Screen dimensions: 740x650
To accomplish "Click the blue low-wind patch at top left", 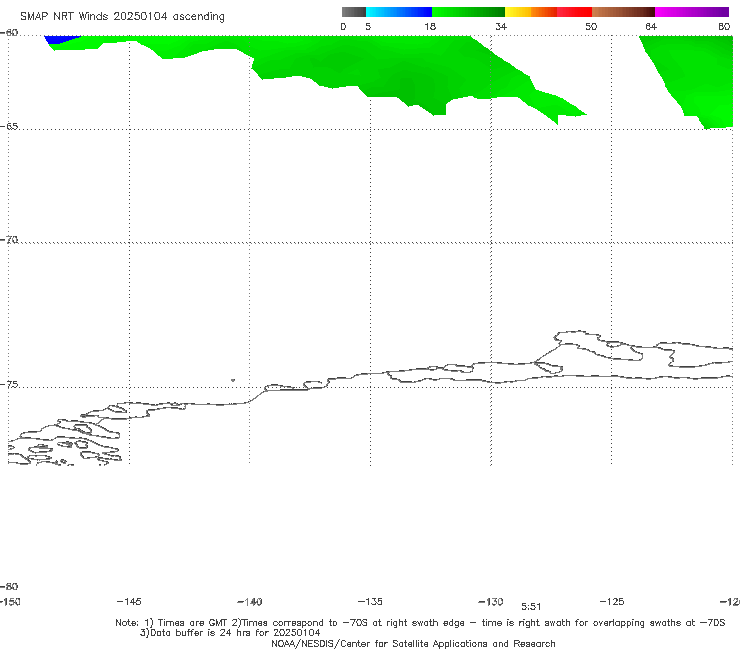I will point(59,39).
